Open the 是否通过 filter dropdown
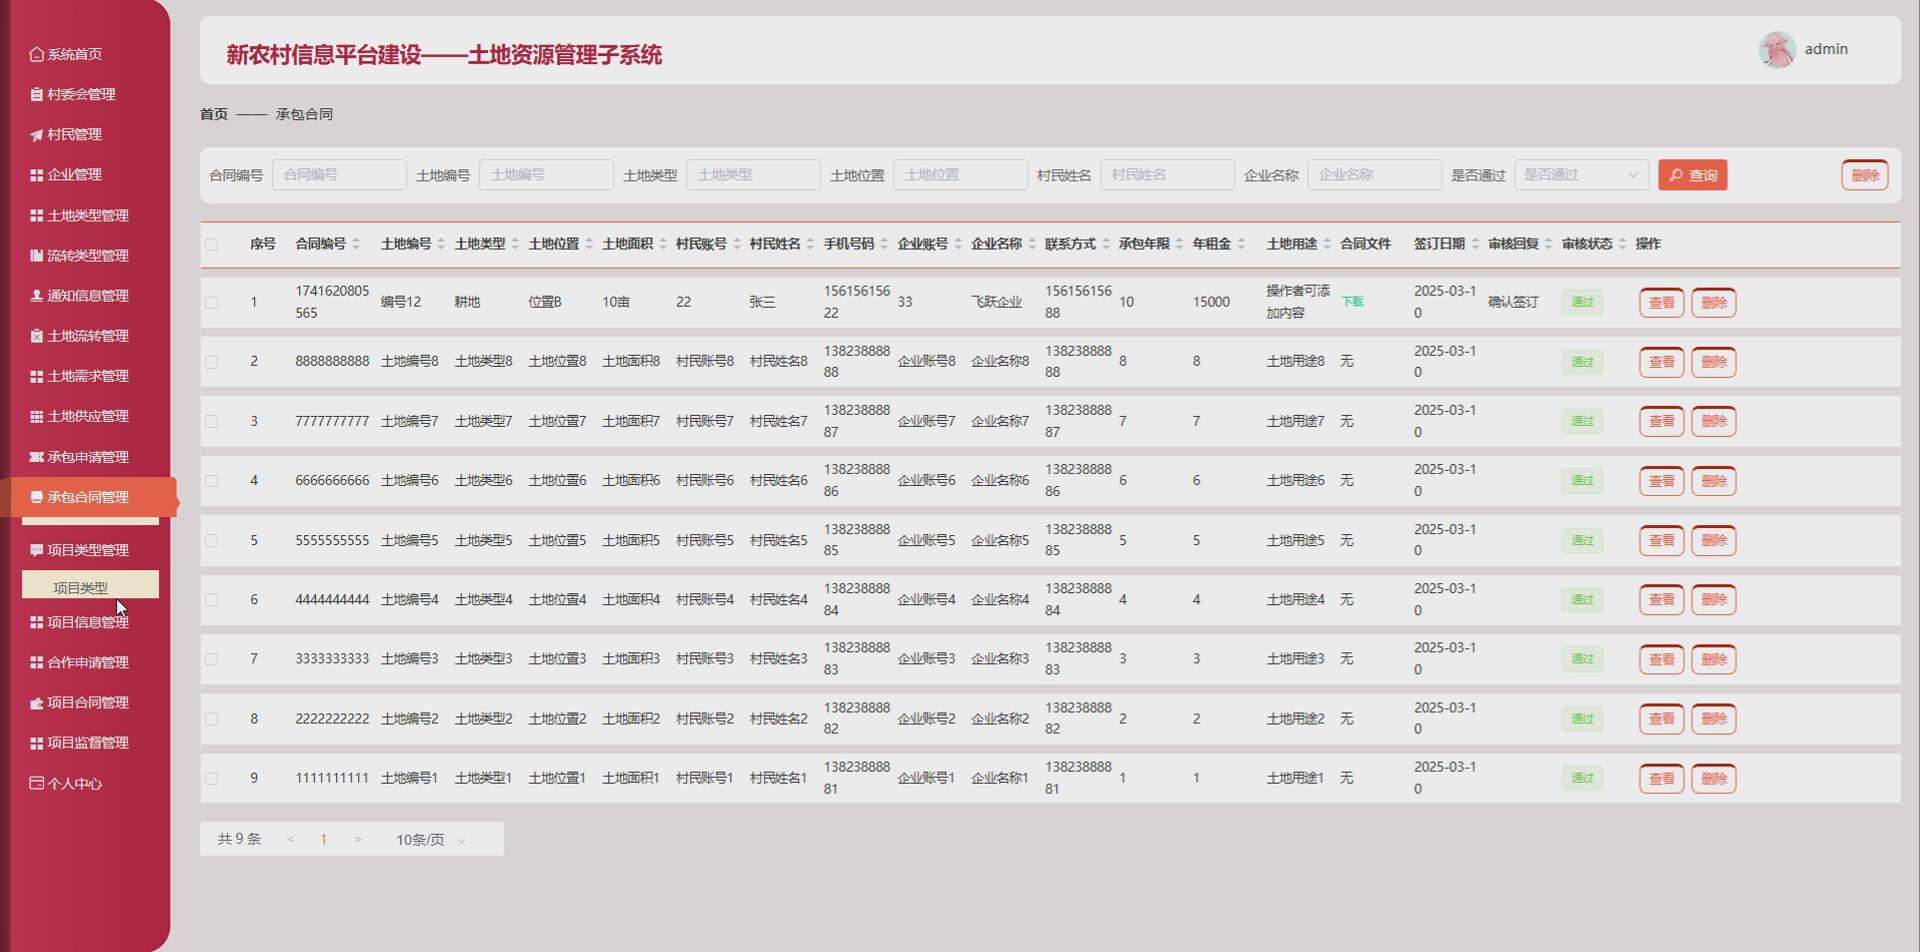 coord(1581,175)
